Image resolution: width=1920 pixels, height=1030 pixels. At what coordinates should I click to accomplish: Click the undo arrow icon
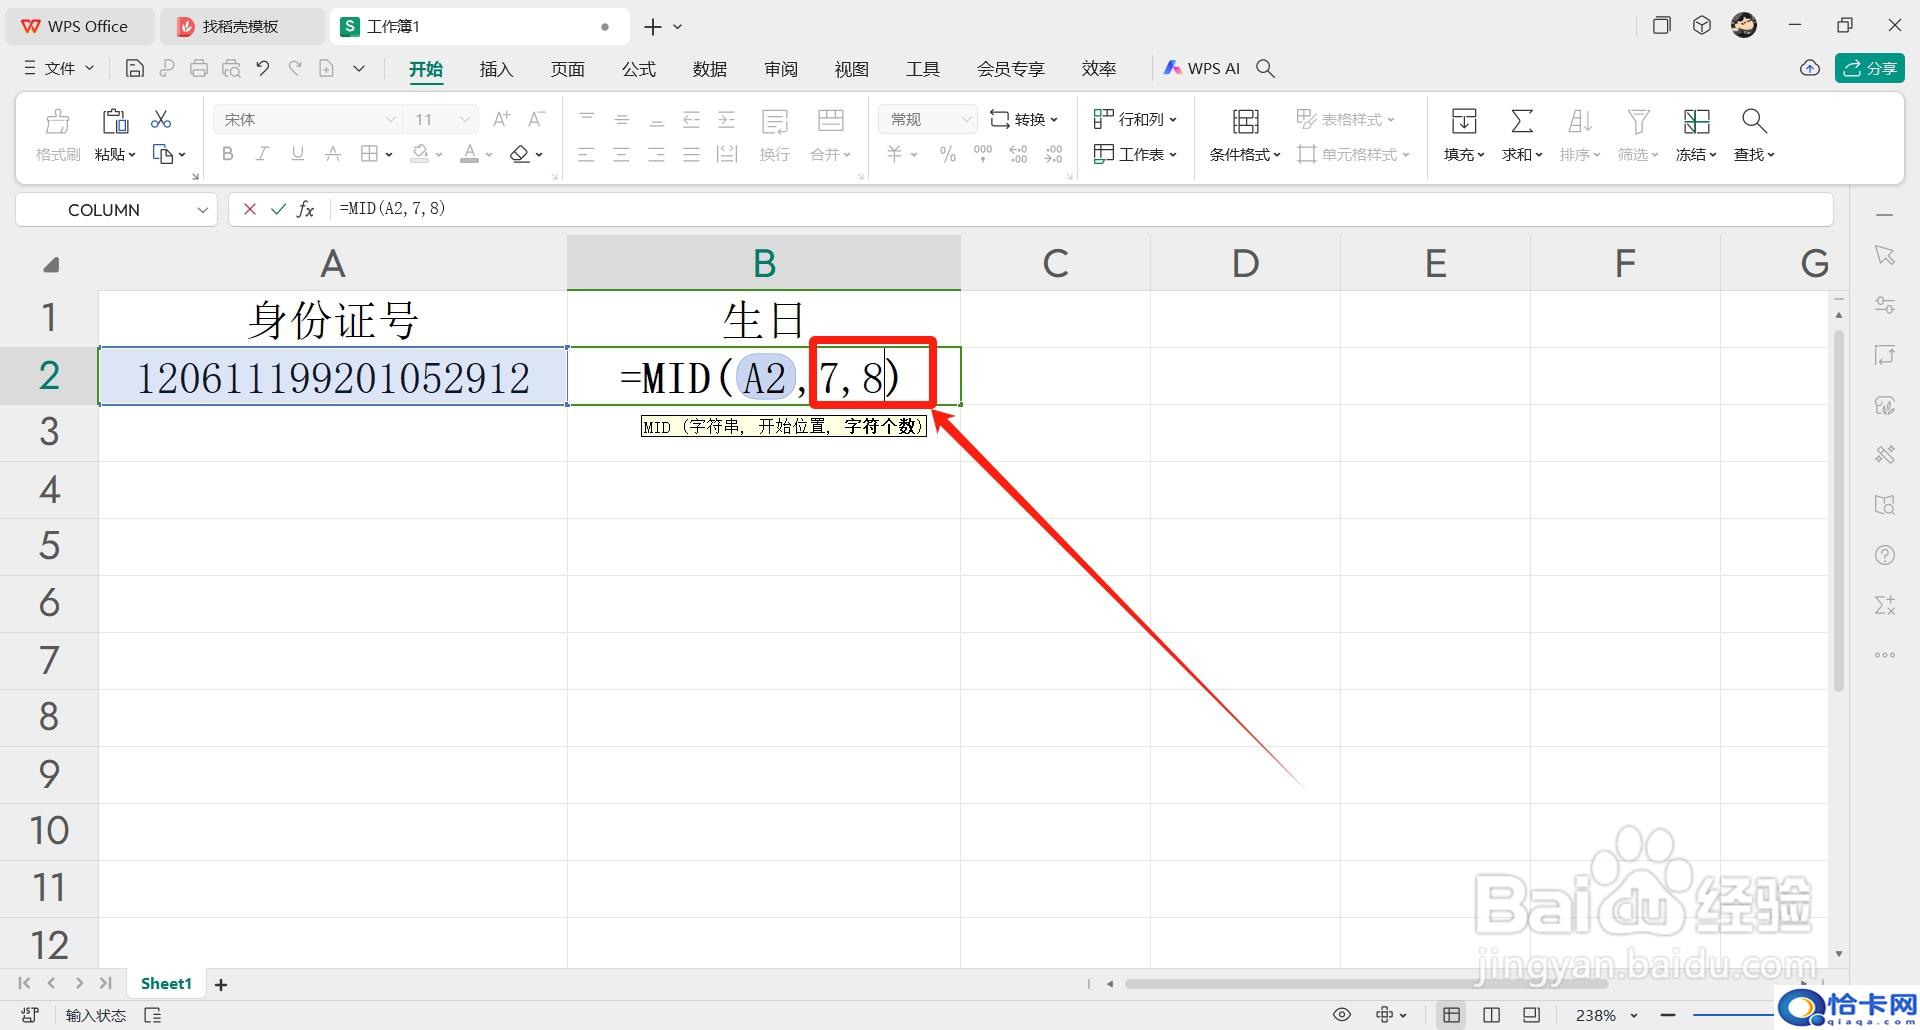tap(263, 68)
